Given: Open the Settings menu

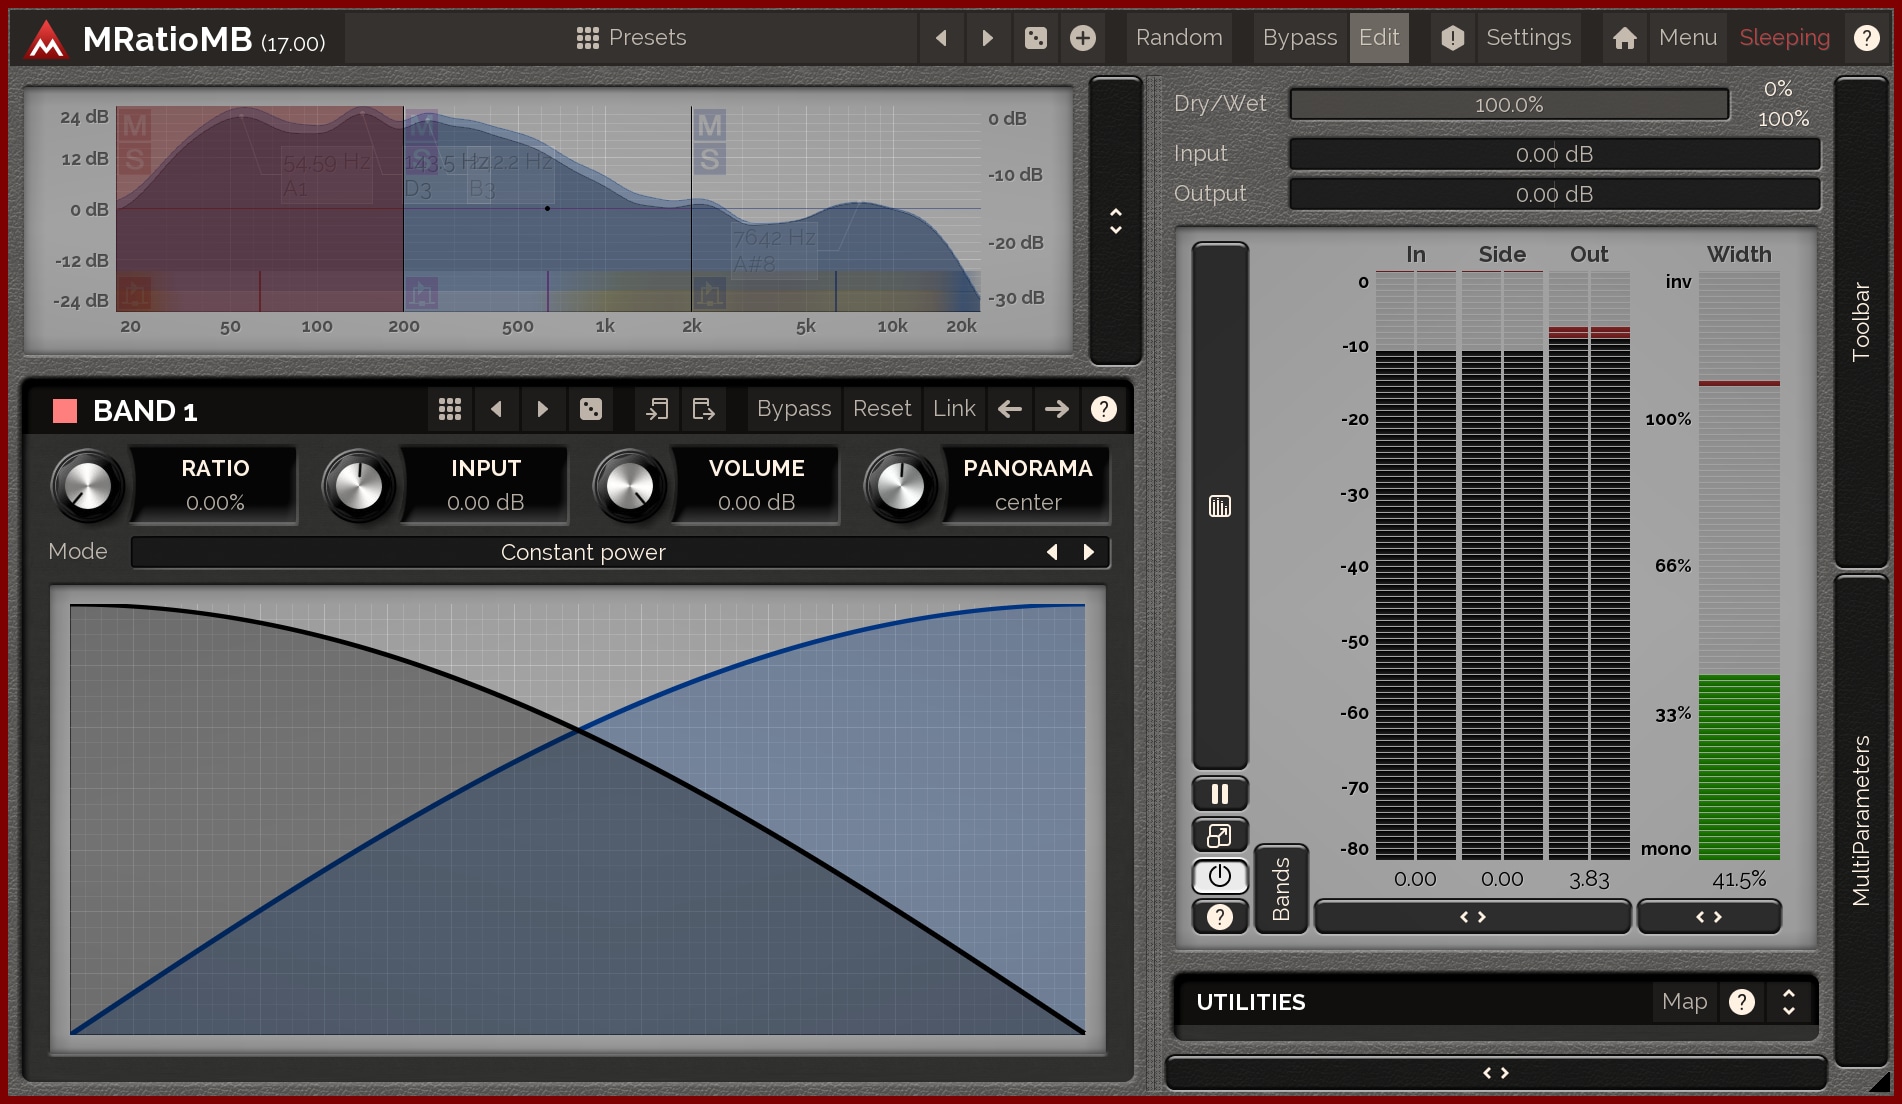Looking at the screenshot, I should point(1527,38).
